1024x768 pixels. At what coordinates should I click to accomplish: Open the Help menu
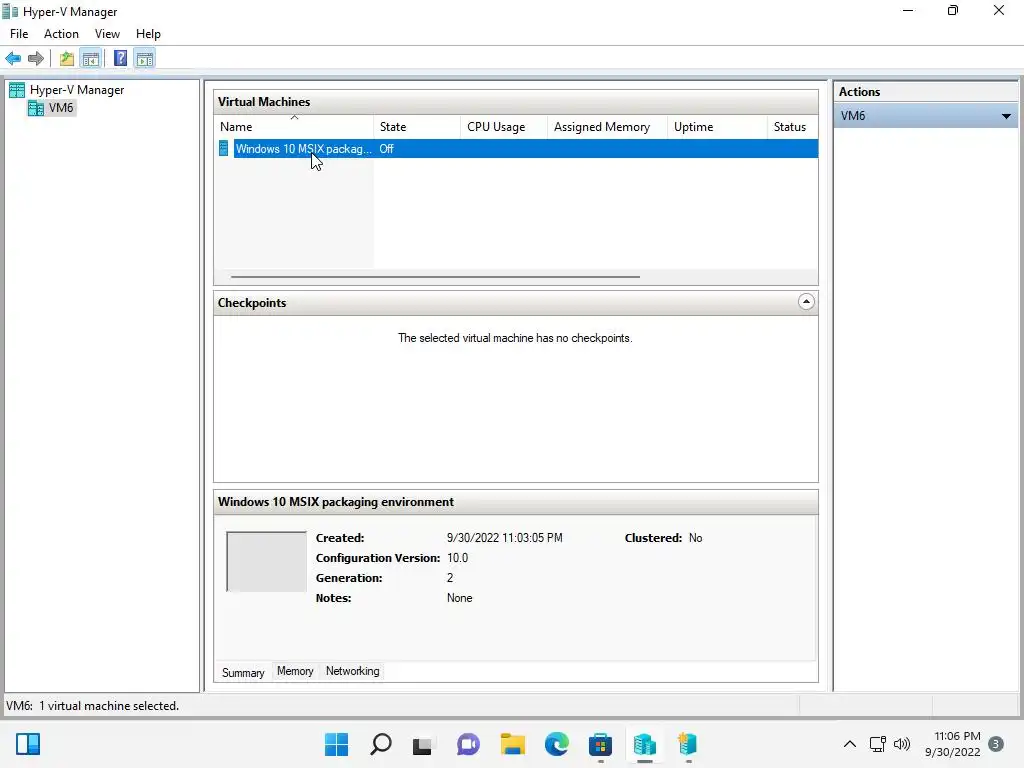tap(148, 34)
